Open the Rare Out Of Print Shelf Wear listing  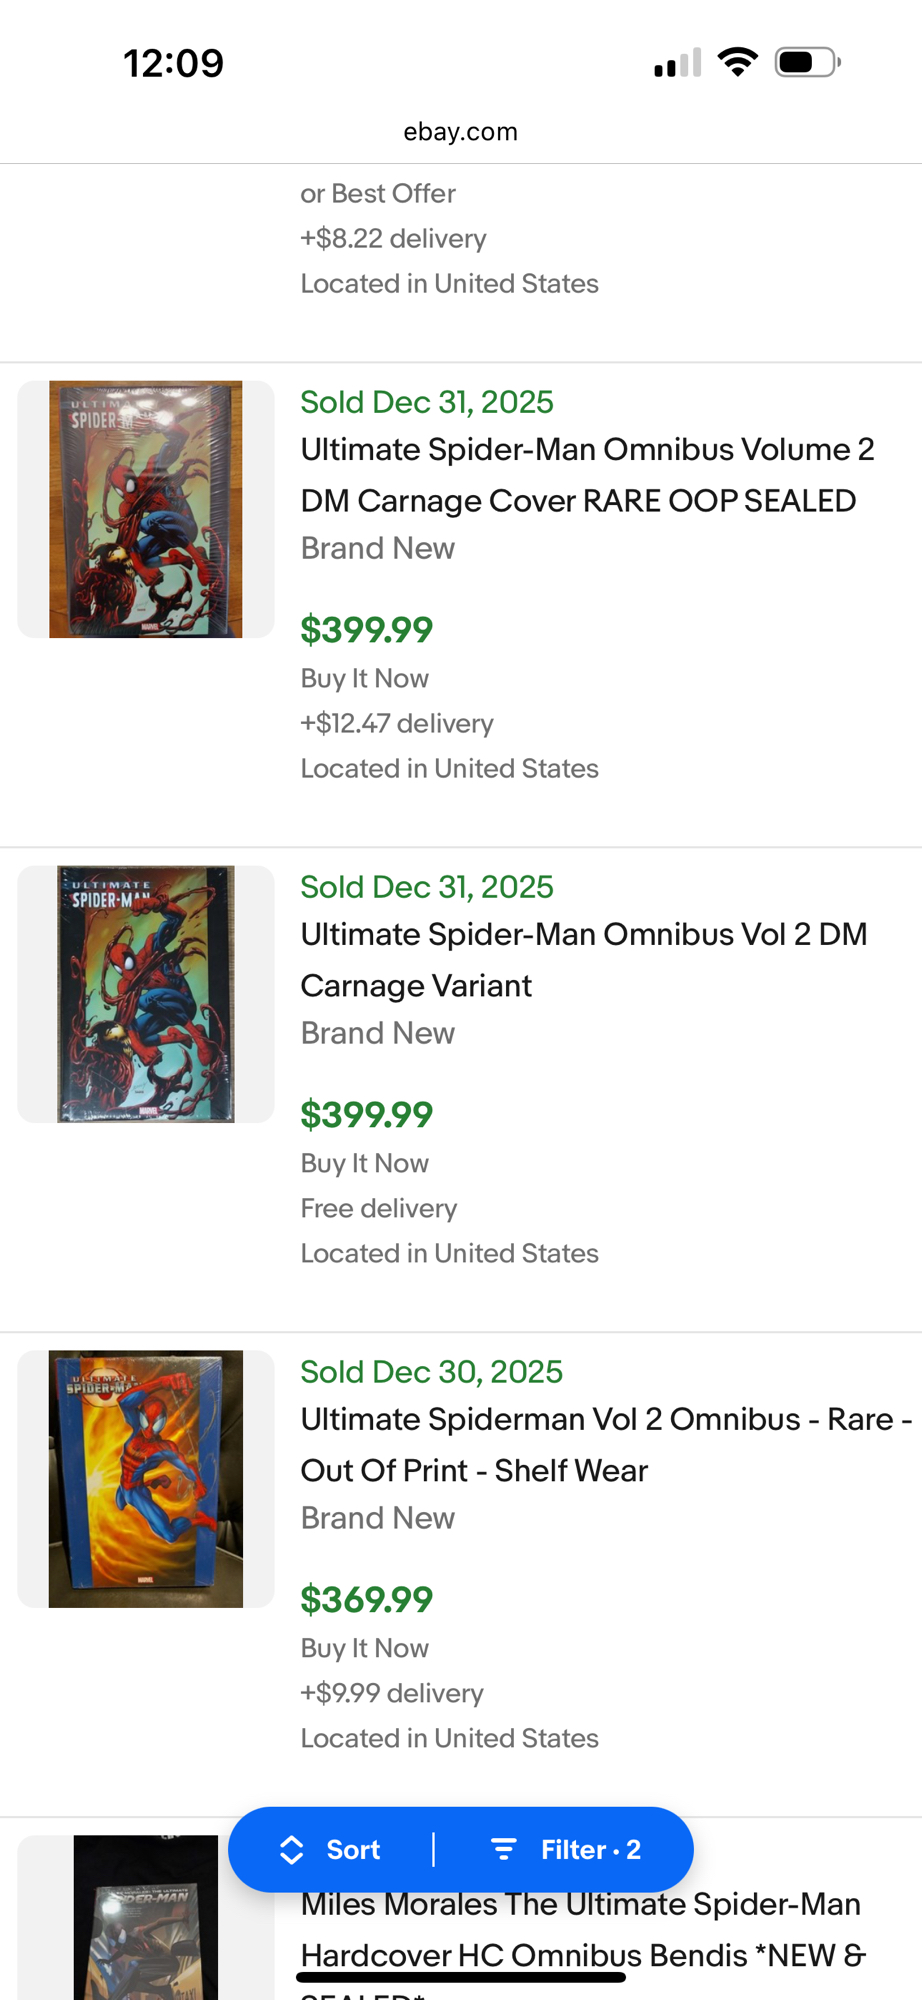605,1445
